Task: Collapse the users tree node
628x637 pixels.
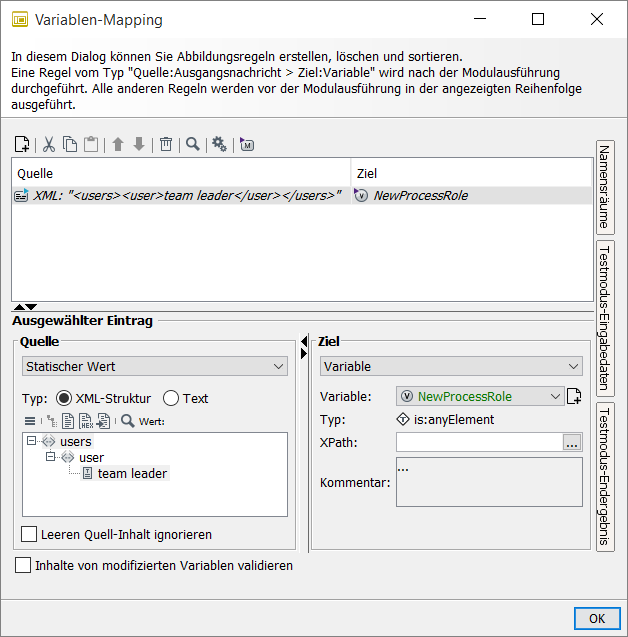Action: 32,441
